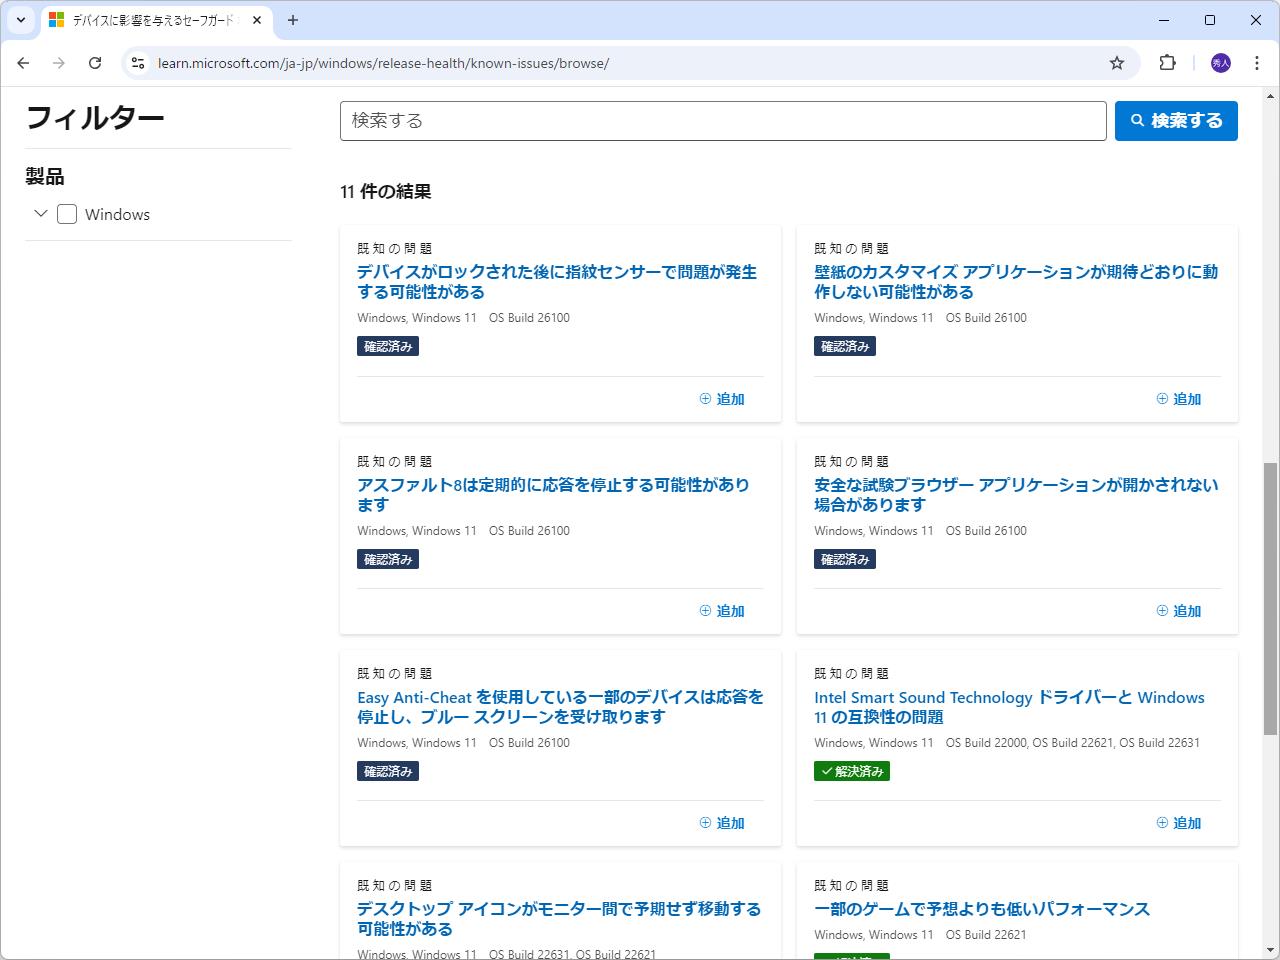The height and width of the screenshot is (960, 1280).
Task: Enable the Windows product filter checkbox
Action: (66, 214)
